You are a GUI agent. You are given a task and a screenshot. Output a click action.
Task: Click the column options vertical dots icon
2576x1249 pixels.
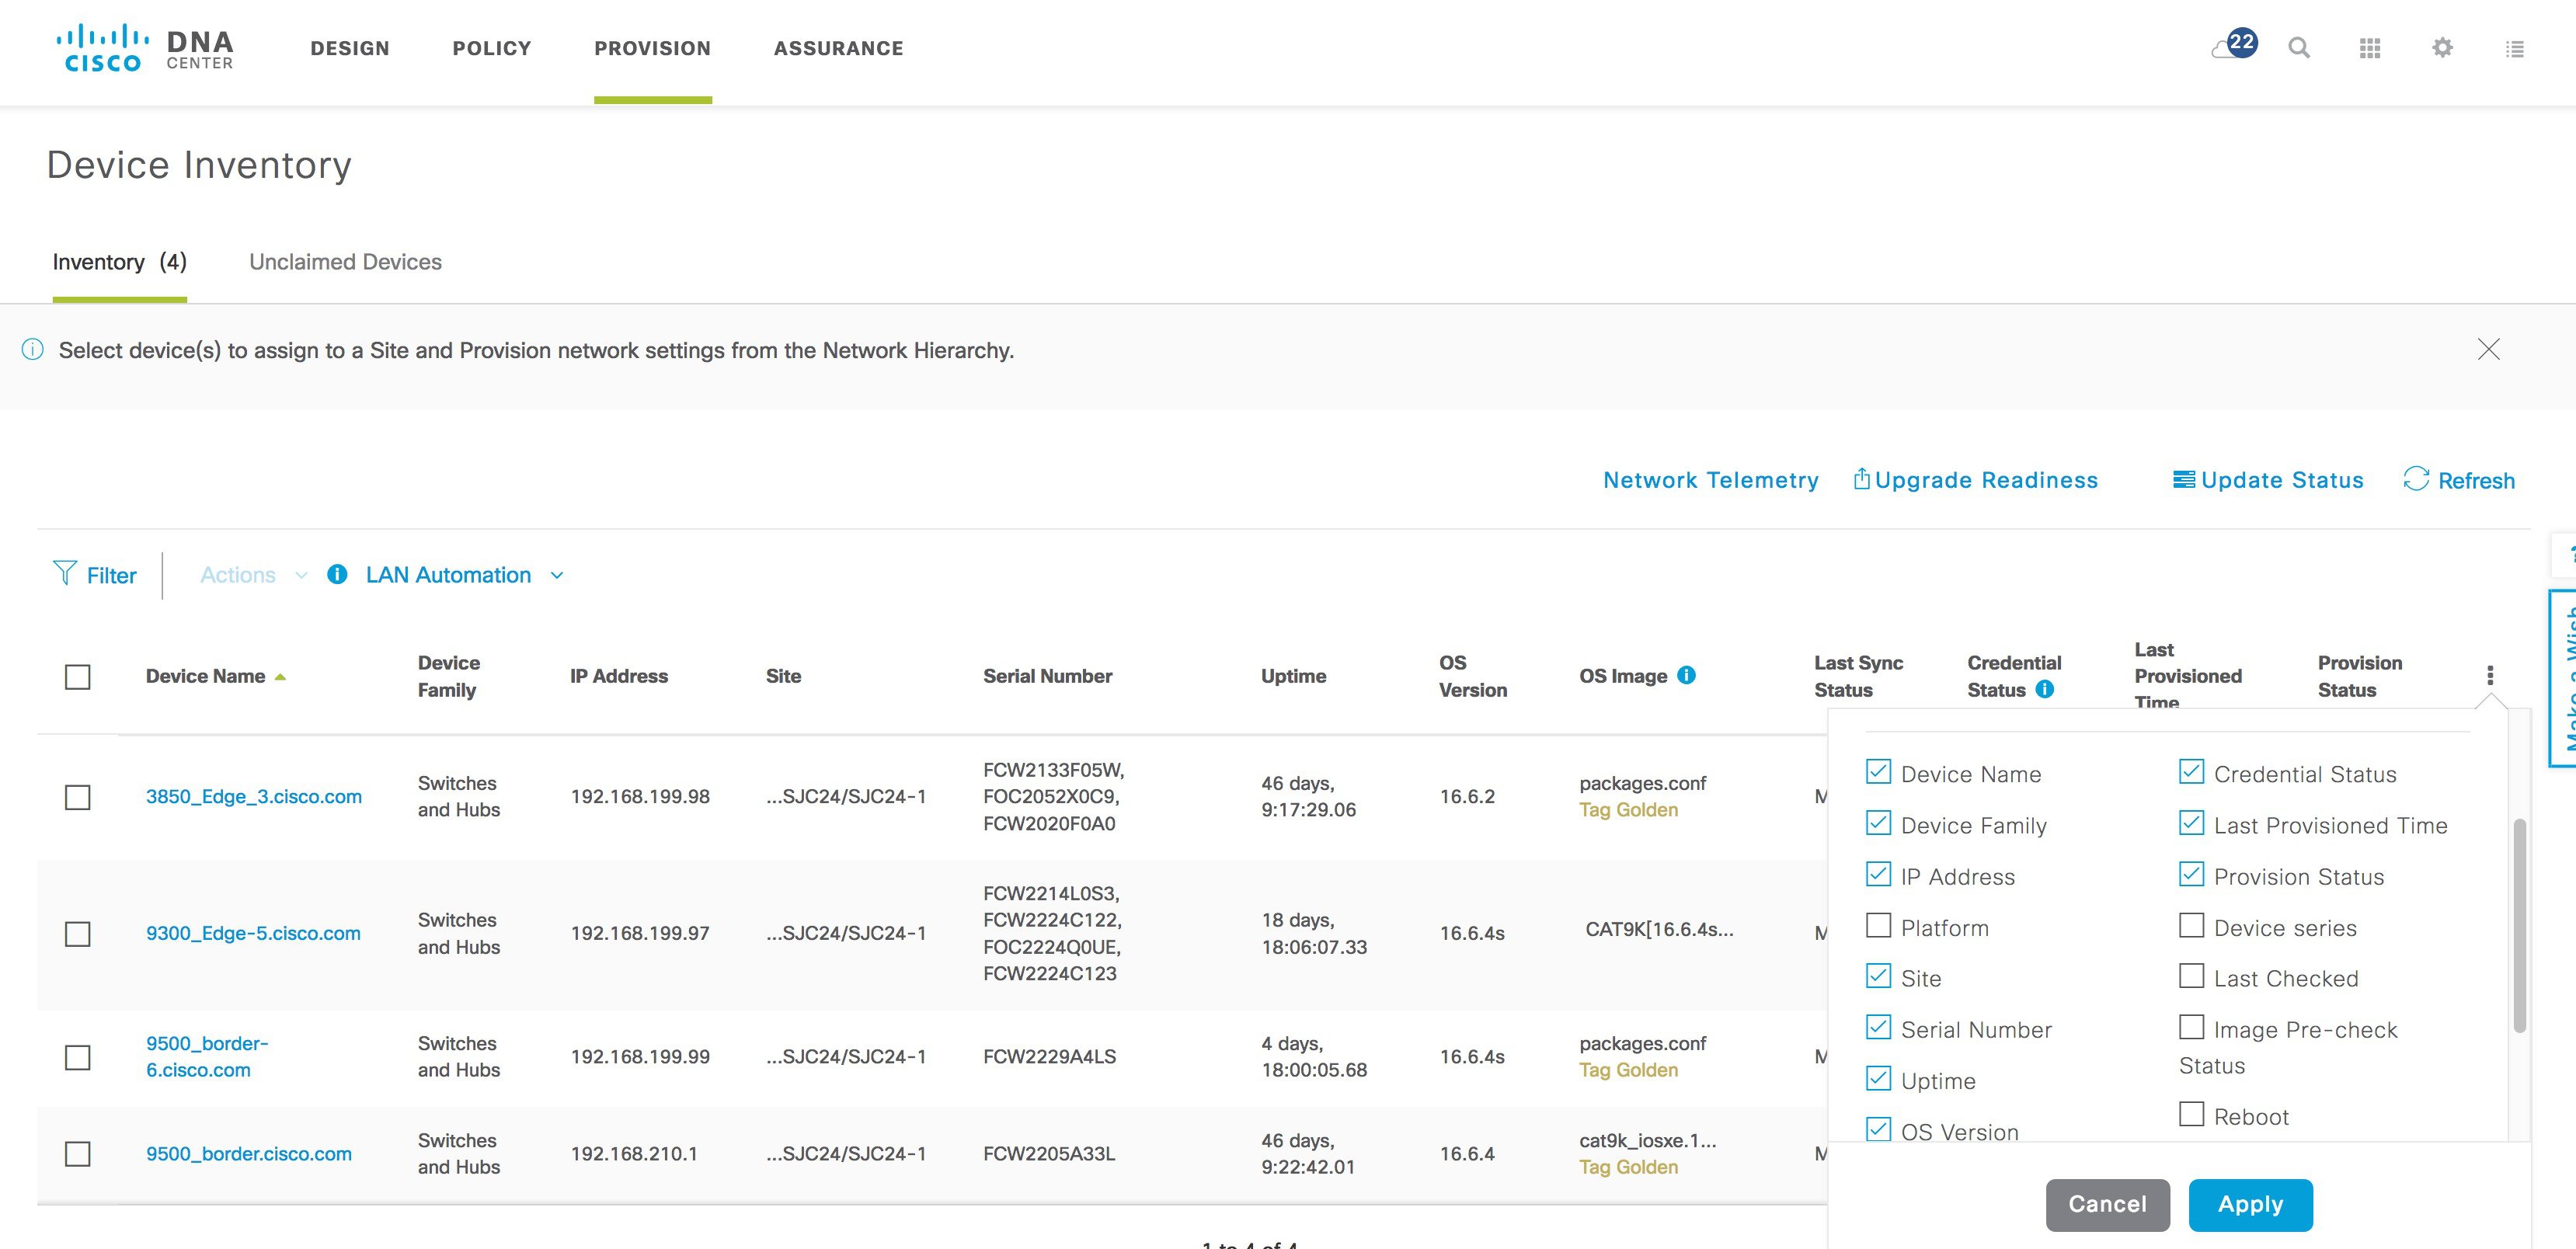click(x=2489, y=676)
